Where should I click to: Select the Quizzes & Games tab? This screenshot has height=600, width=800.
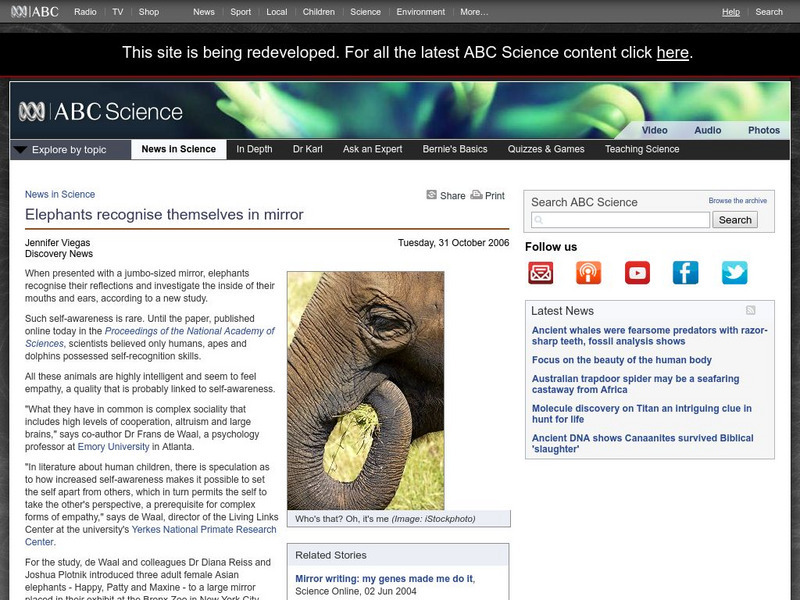click(545, 148)
